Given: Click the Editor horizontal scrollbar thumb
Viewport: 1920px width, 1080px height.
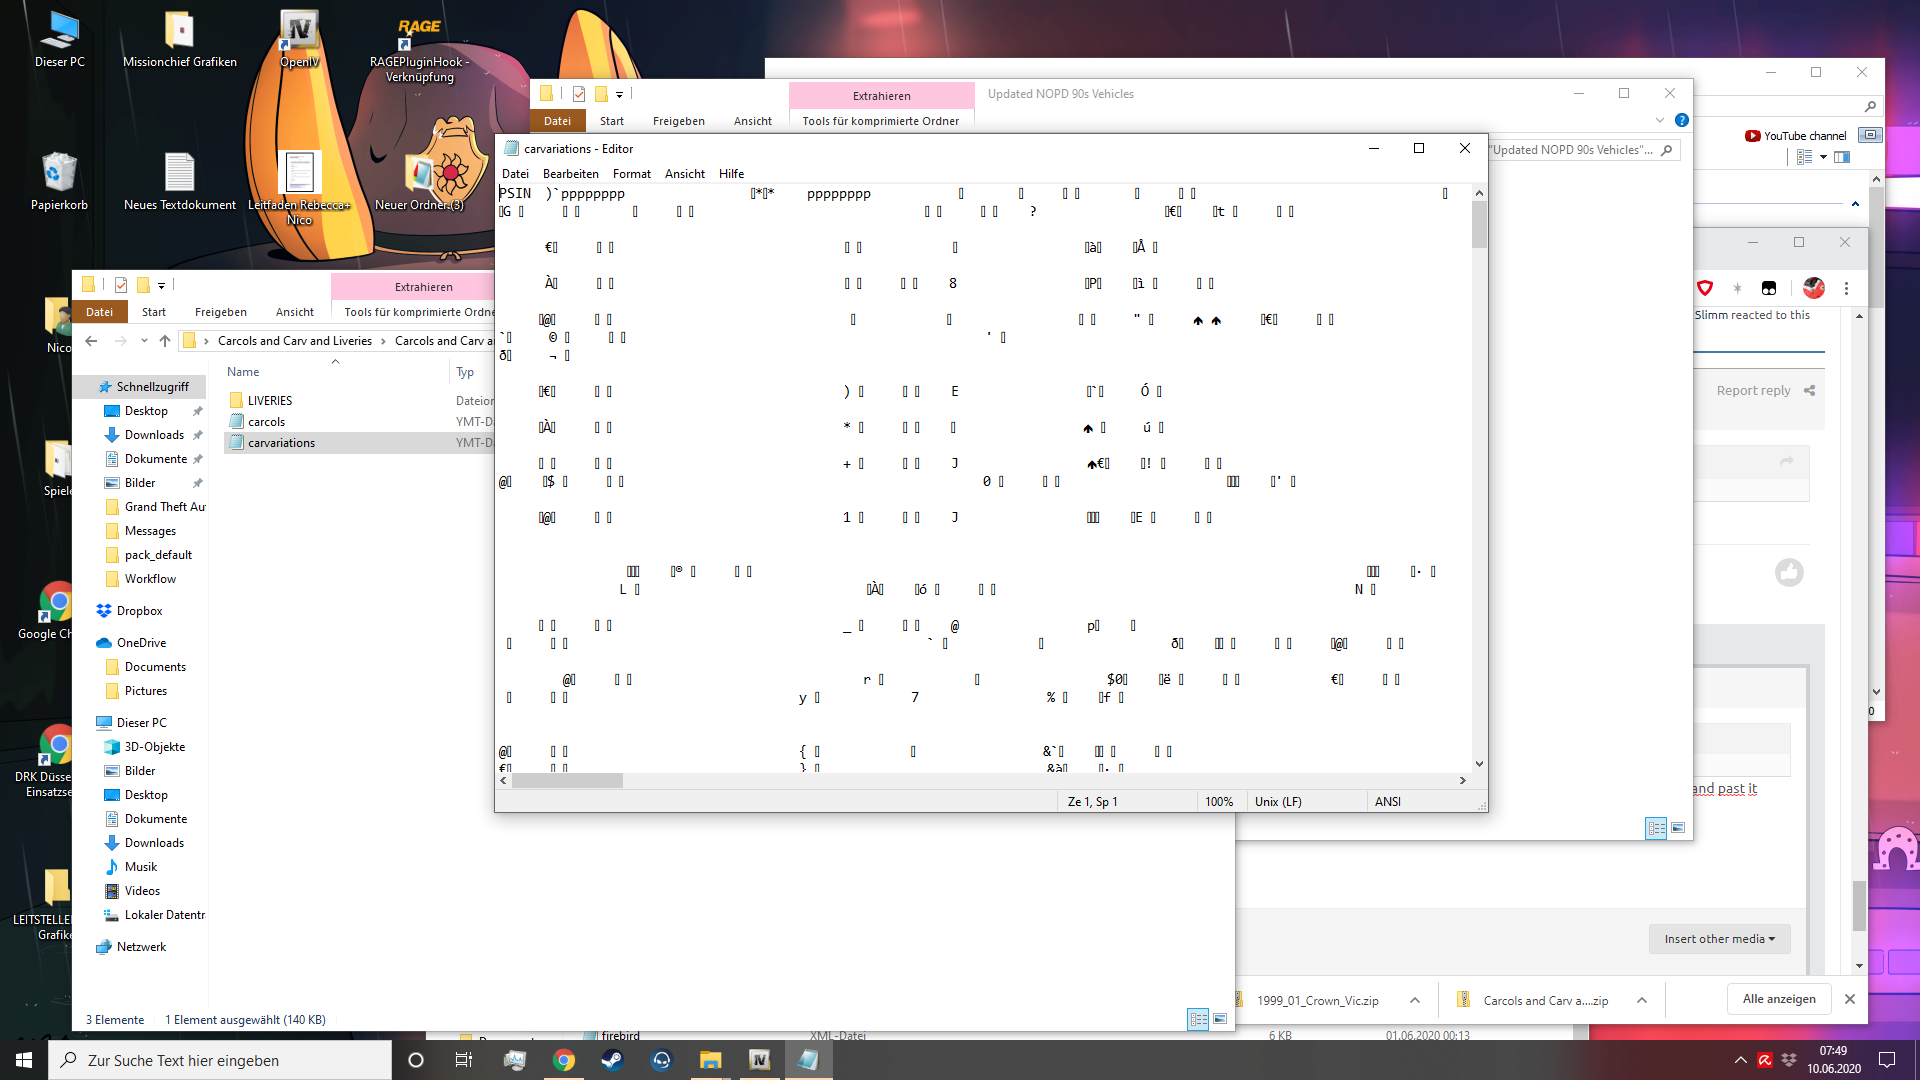Looking at the screenshot, I should tap(567, 781).
